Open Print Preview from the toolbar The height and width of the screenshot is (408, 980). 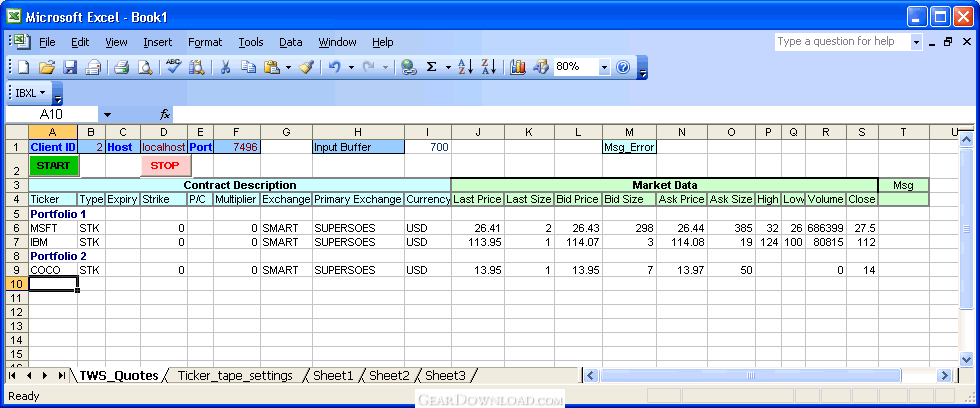[x=145, y=67]
